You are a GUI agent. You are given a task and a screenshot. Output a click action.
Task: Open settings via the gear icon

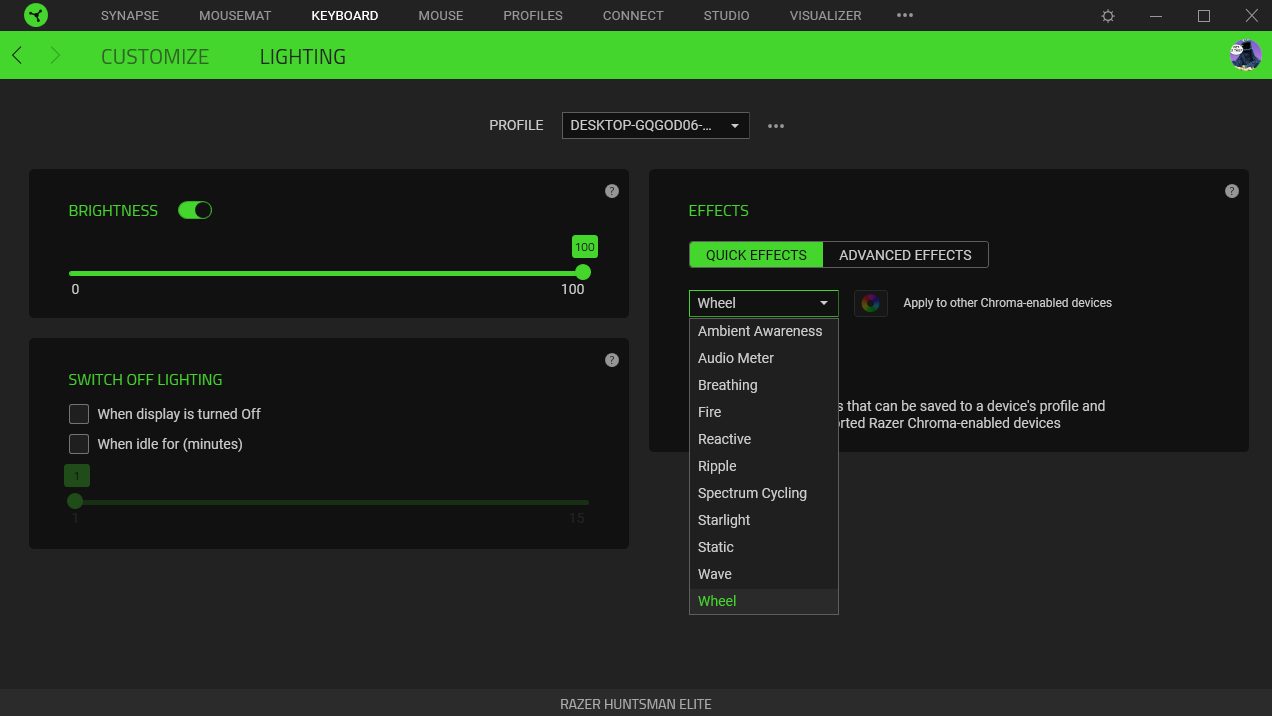[x=1107, y=16]
